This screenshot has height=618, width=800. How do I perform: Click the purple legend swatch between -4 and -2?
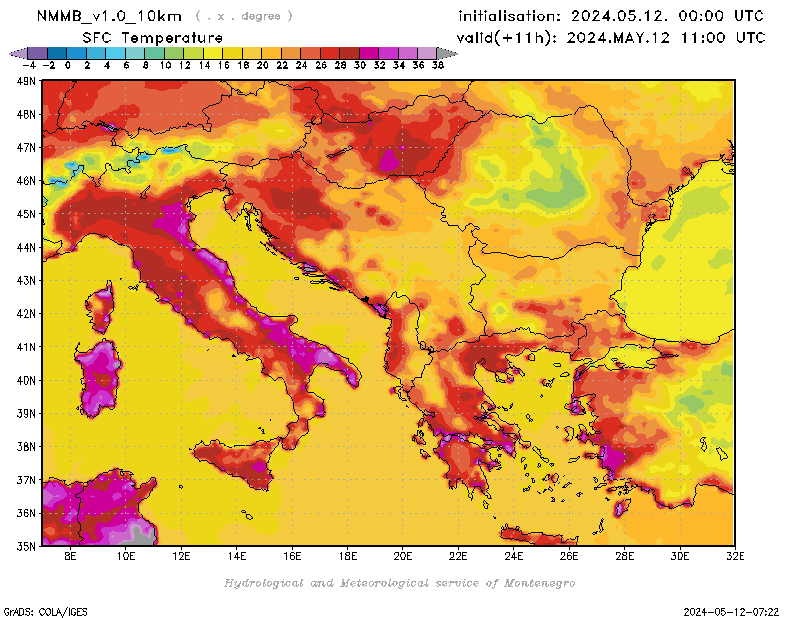(x=38, y=53)
